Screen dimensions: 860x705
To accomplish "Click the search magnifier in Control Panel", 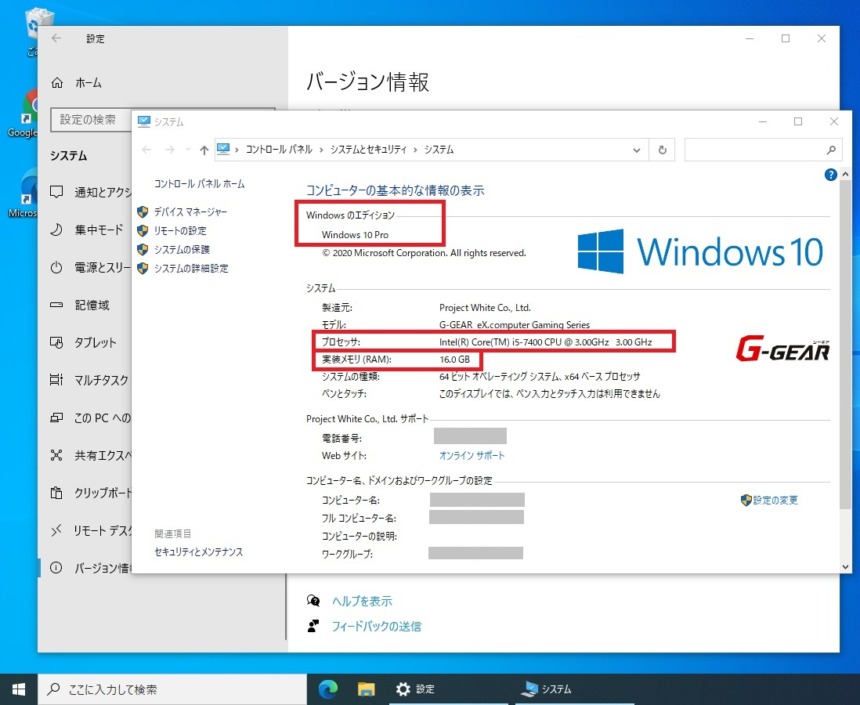I will (x=831, y=150).
